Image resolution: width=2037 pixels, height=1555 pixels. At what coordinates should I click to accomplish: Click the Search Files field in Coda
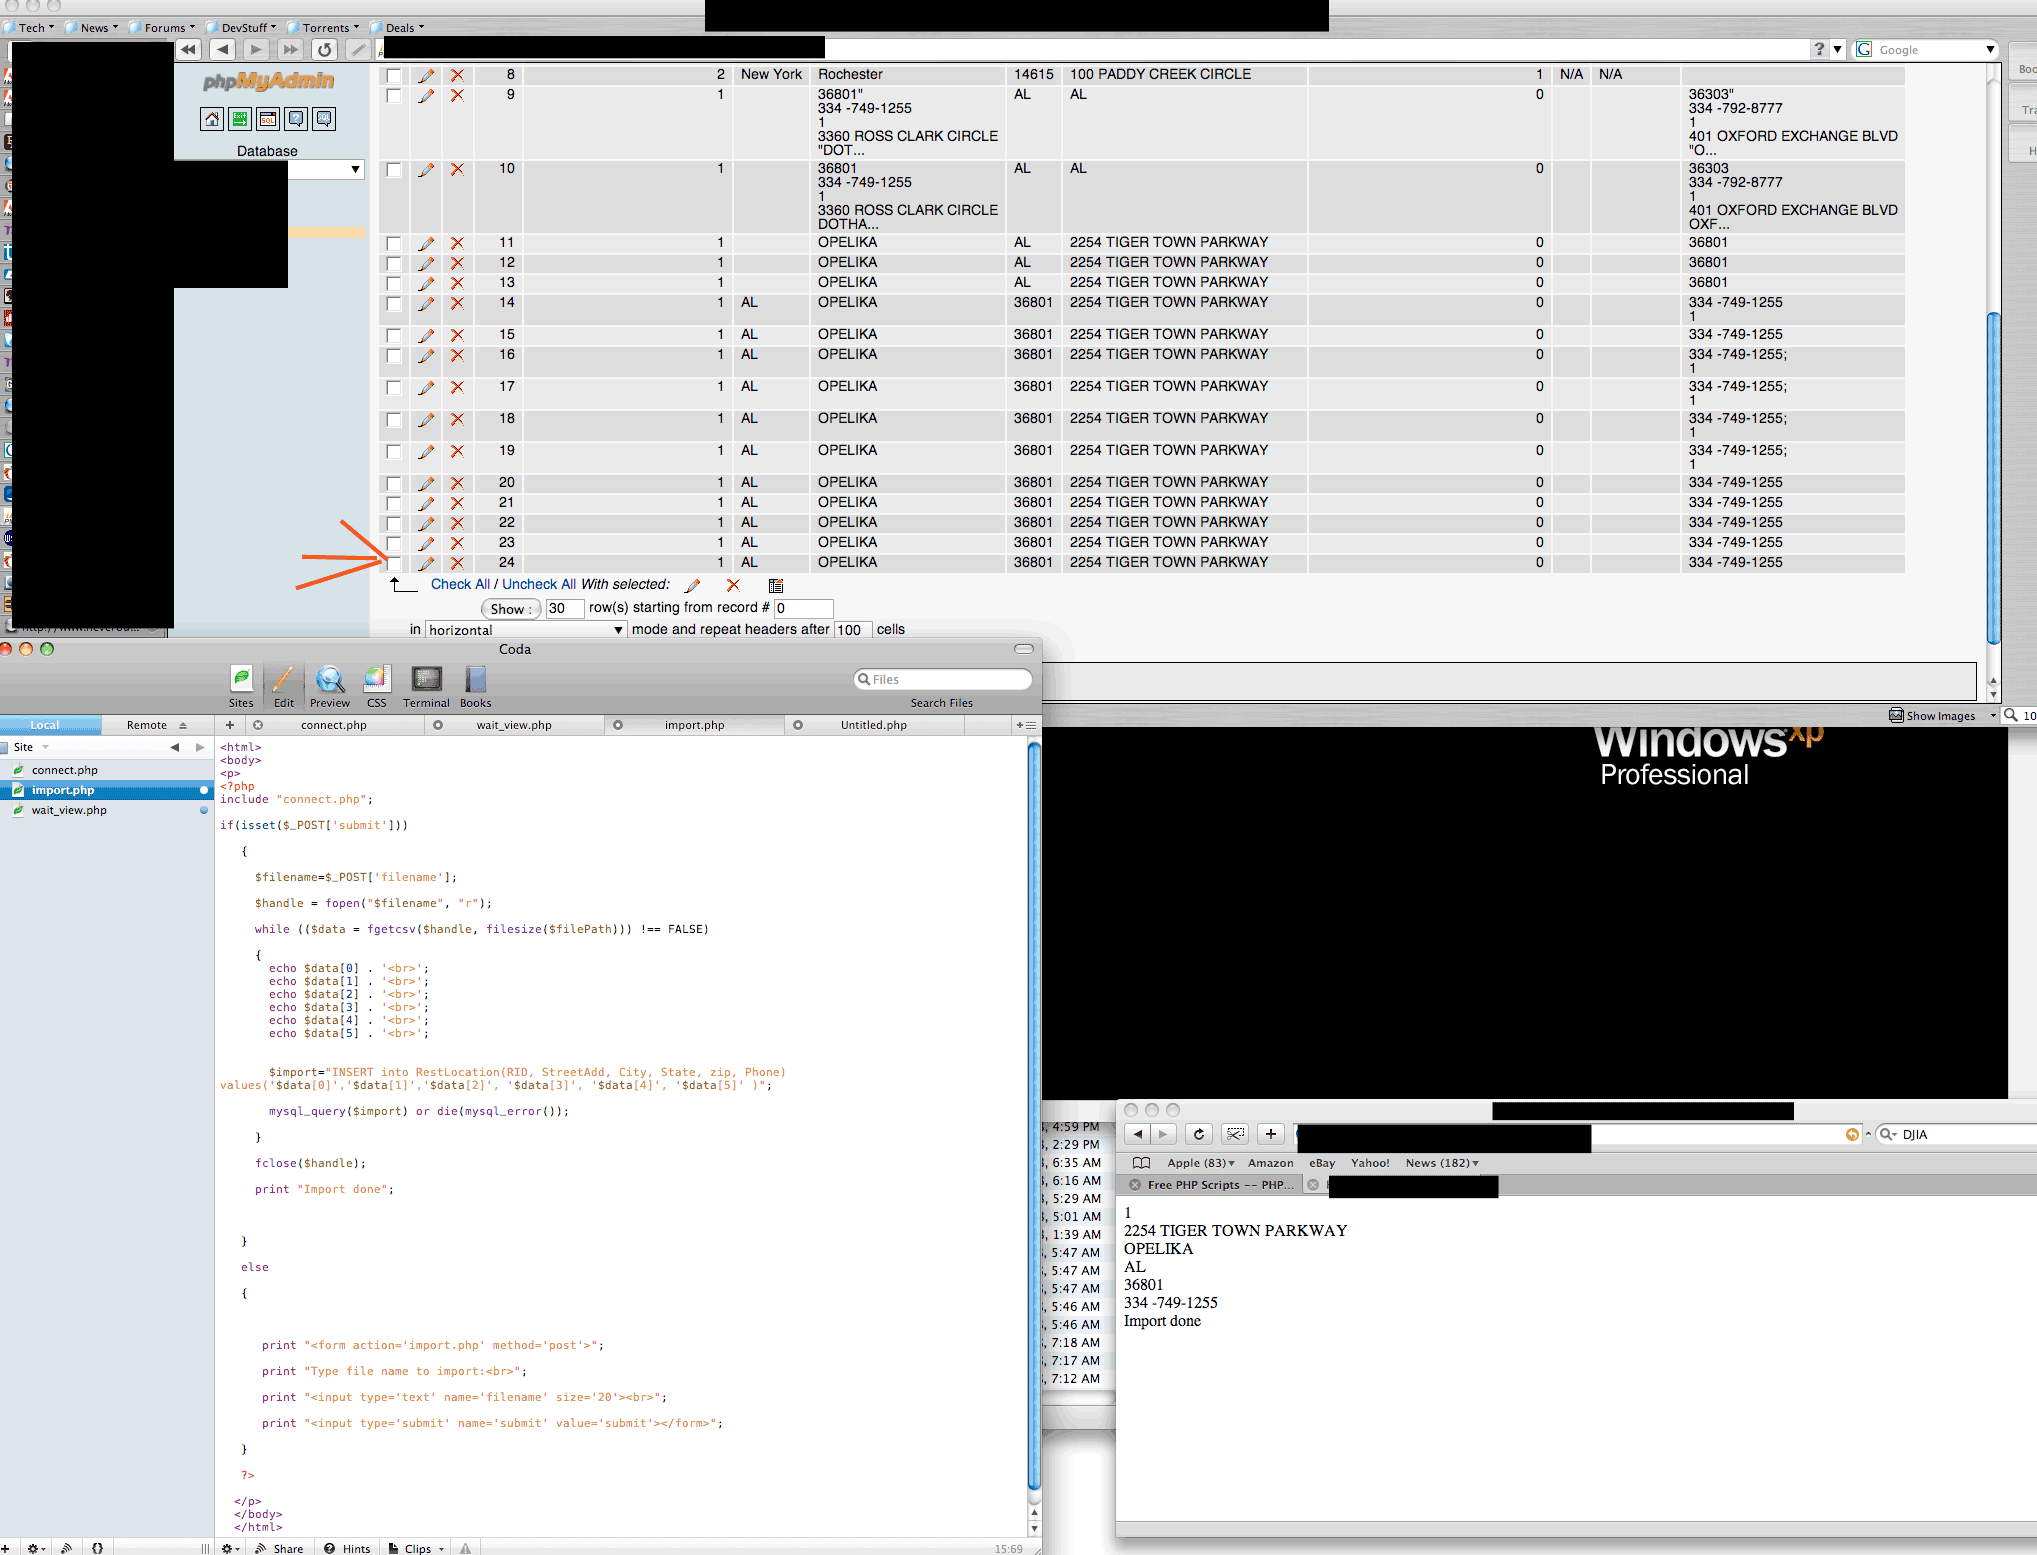coord(942,679)
